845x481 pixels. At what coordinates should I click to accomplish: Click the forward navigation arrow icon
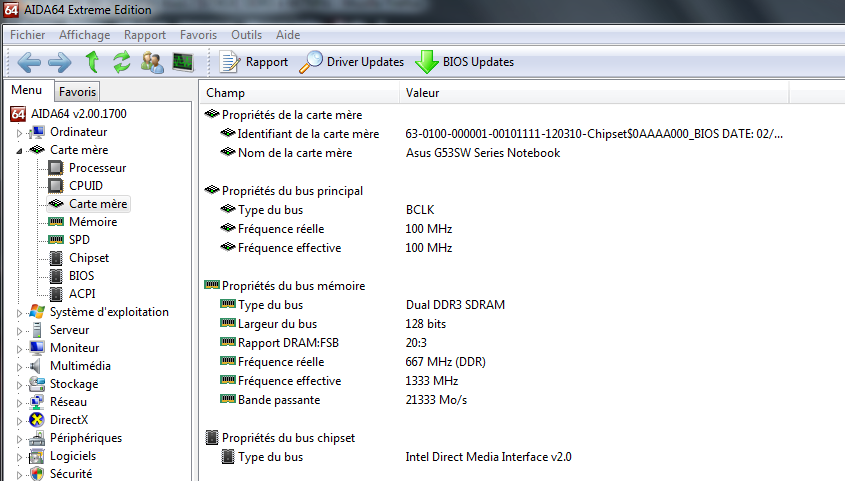pyautogui.click(x=60, y=62)
